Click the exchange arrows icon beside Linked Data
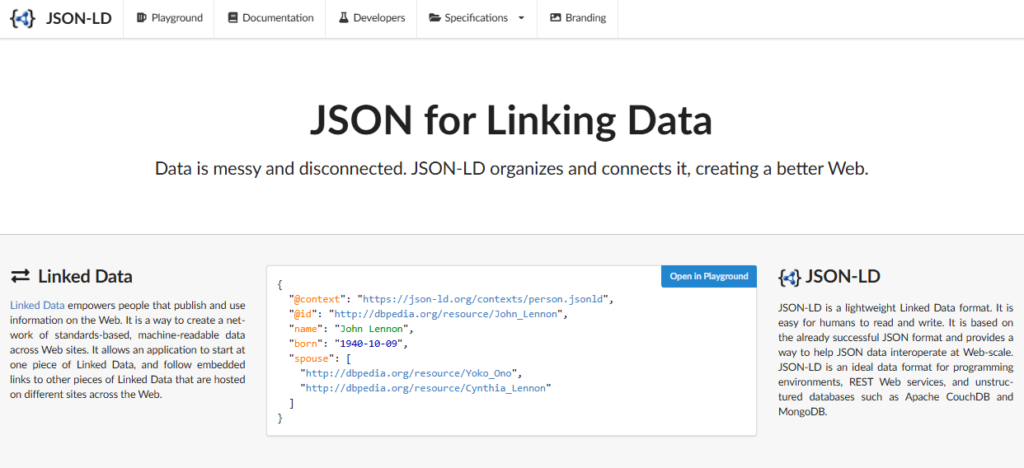This screenshot has height=468, width=1024. pos(20,277)
